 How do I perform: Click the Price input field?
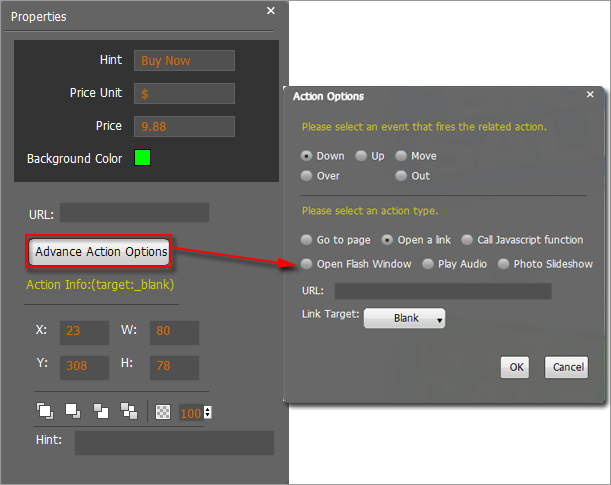coord(184,126)
